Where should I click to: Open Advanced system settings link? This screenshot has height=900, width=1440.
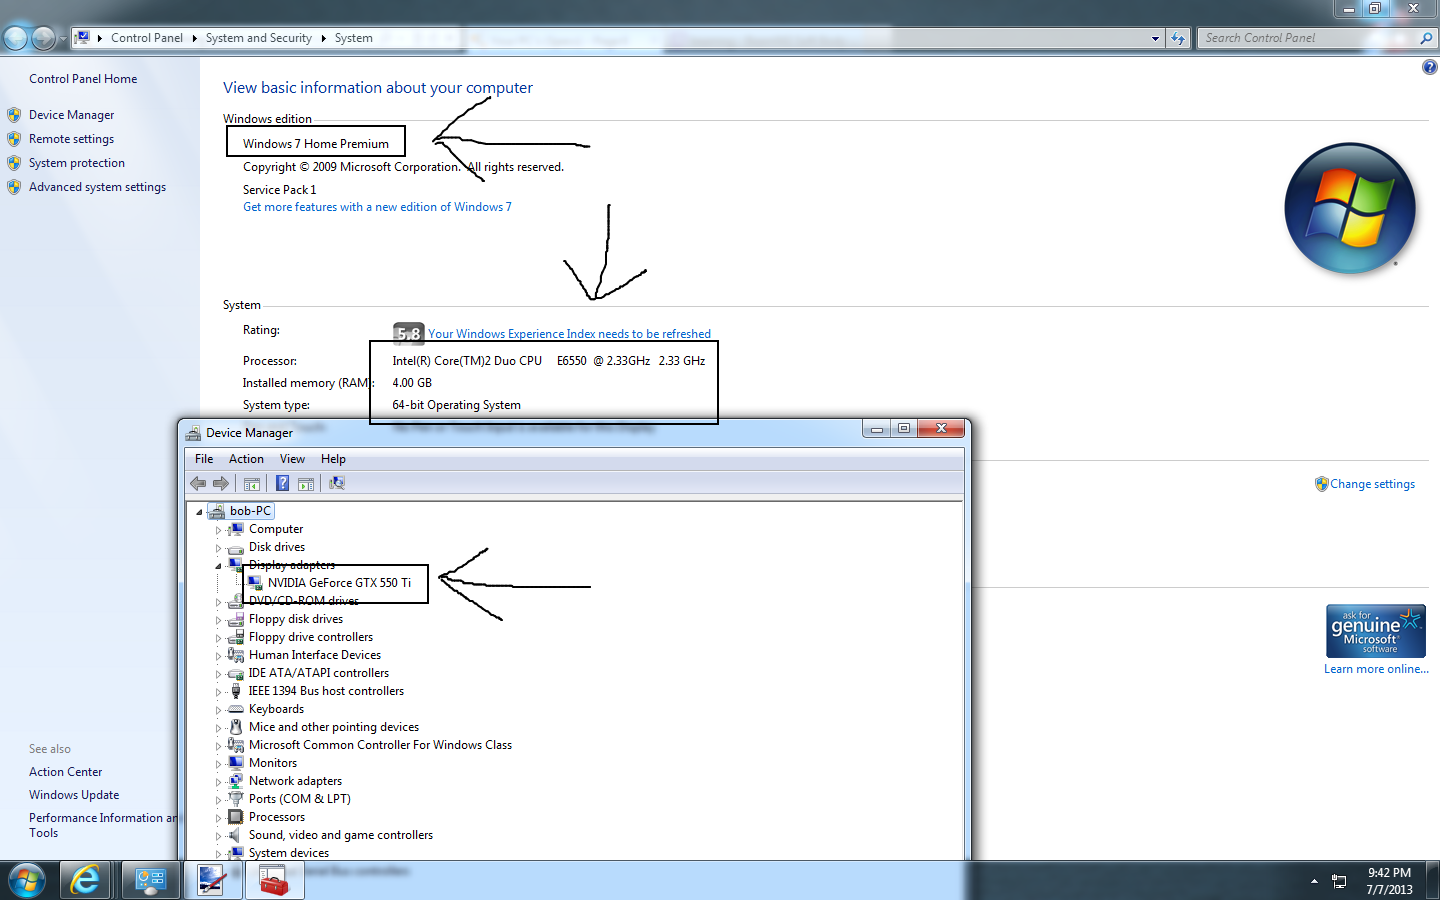click(x=97, y=187)
